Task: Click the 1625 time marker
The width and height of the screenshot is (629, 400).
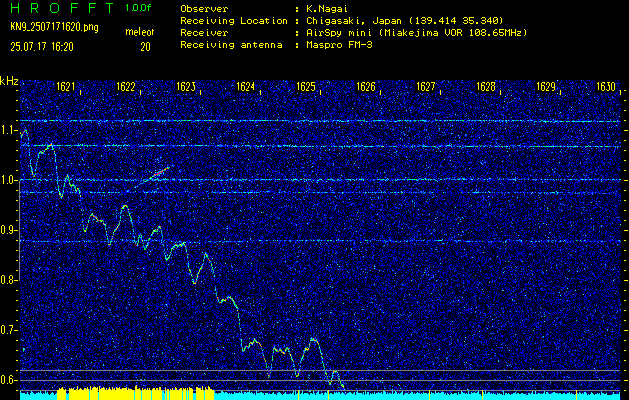Action: point(306,87)
